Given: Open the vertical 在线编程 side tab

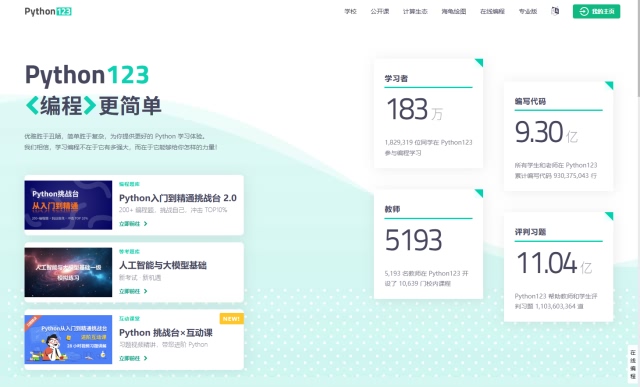Looking at the screenshot, I should tap(633, 364).
